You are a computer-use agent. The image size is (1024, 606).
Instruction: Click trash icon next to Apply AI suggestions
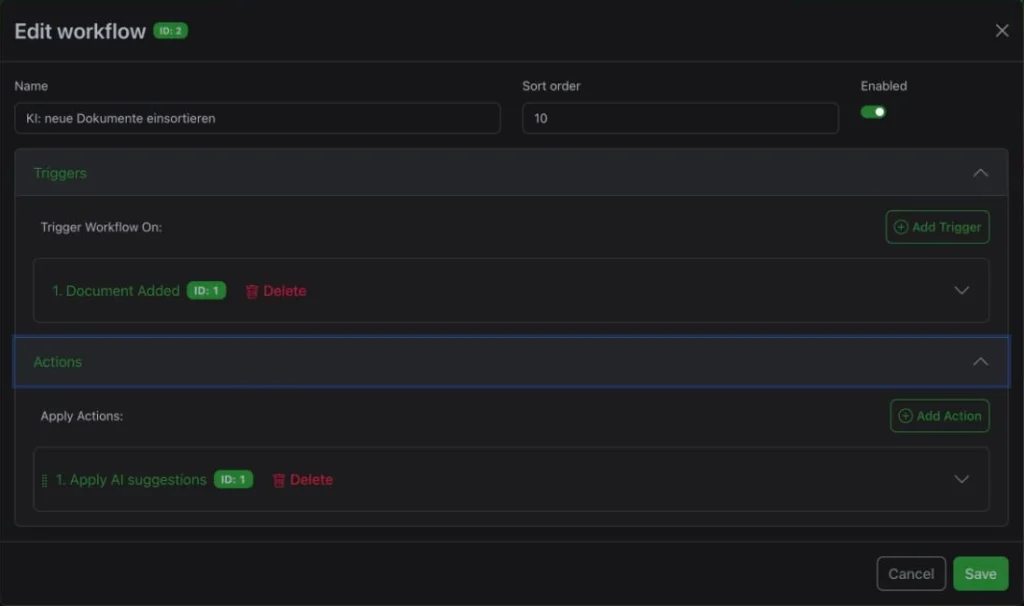pos(278,480)
